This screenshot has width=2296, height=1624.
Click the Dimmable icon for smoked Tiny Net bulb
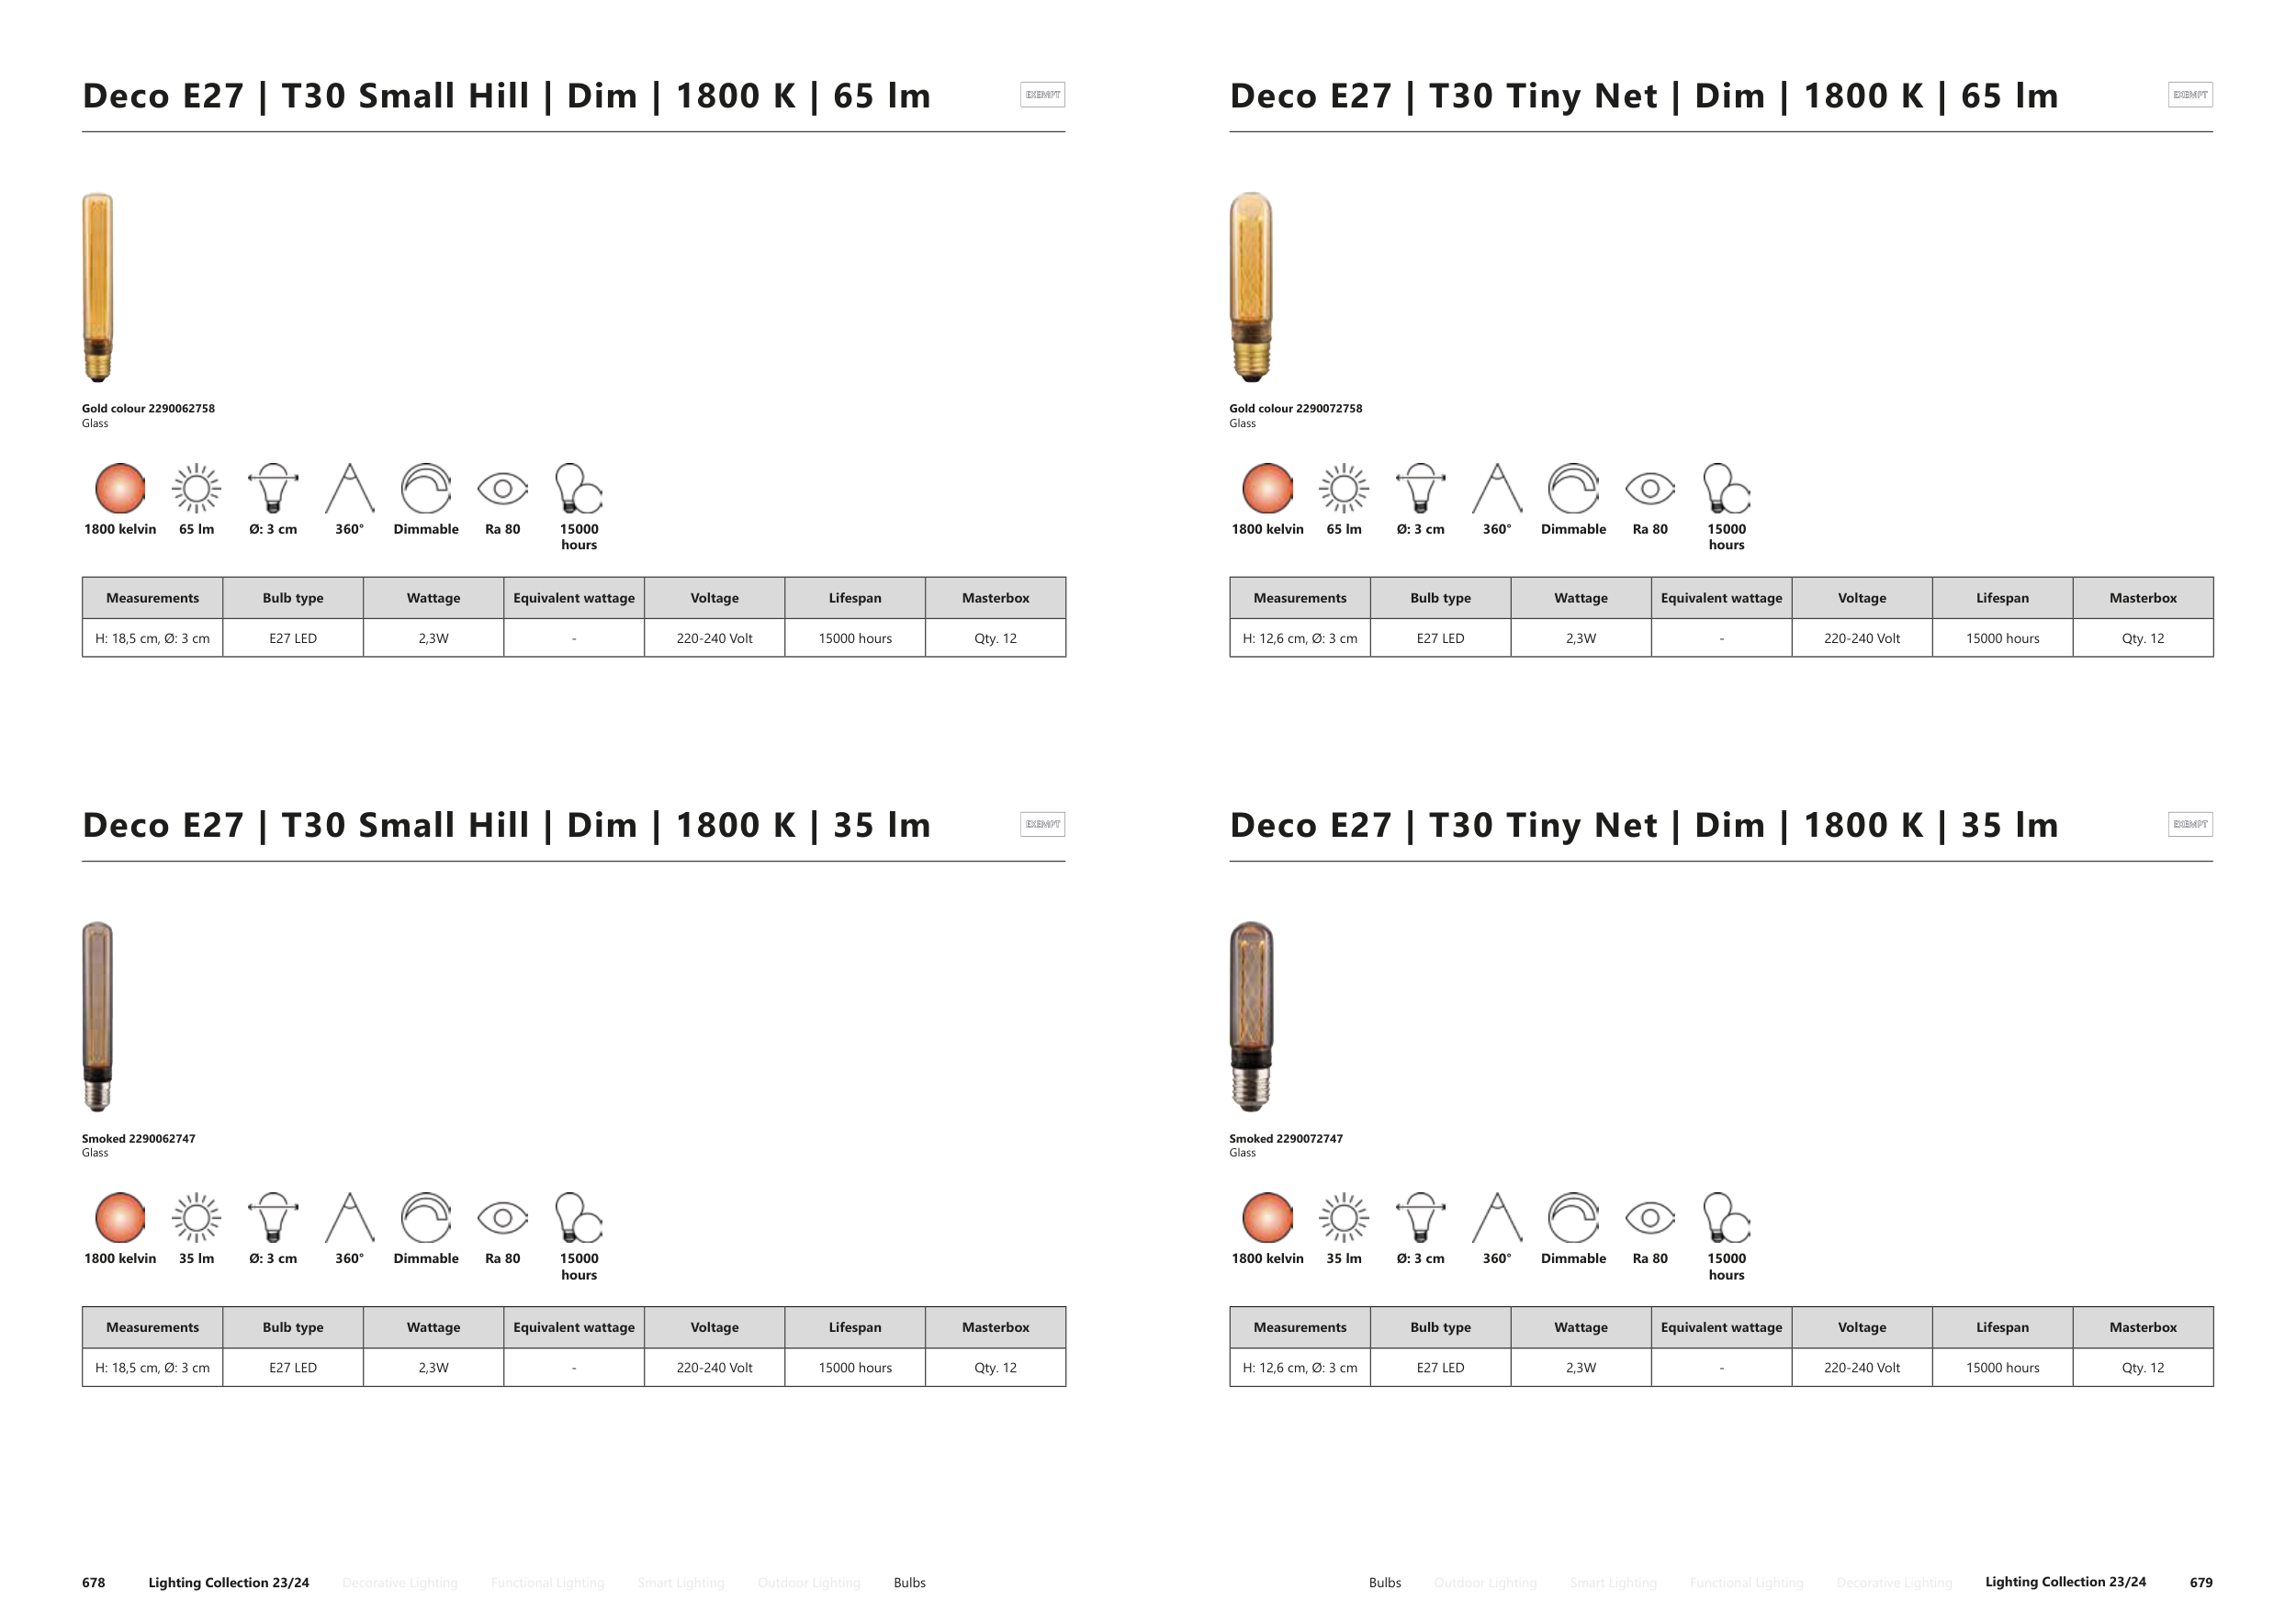point(1573,1217)
